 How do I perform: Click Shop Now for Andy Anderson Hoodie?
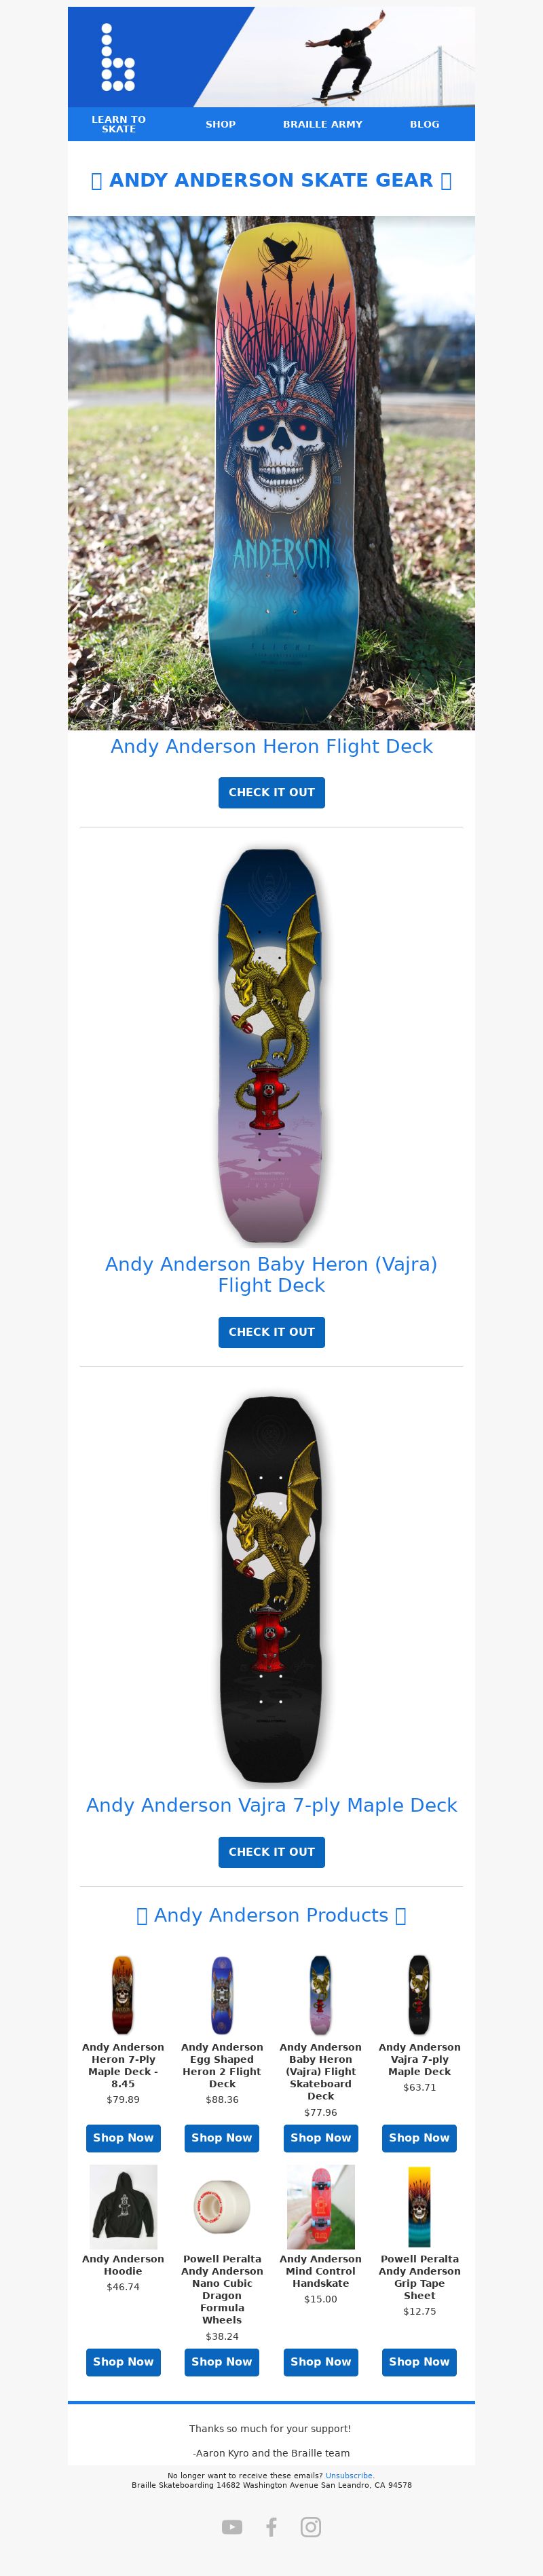point(123,2362)
